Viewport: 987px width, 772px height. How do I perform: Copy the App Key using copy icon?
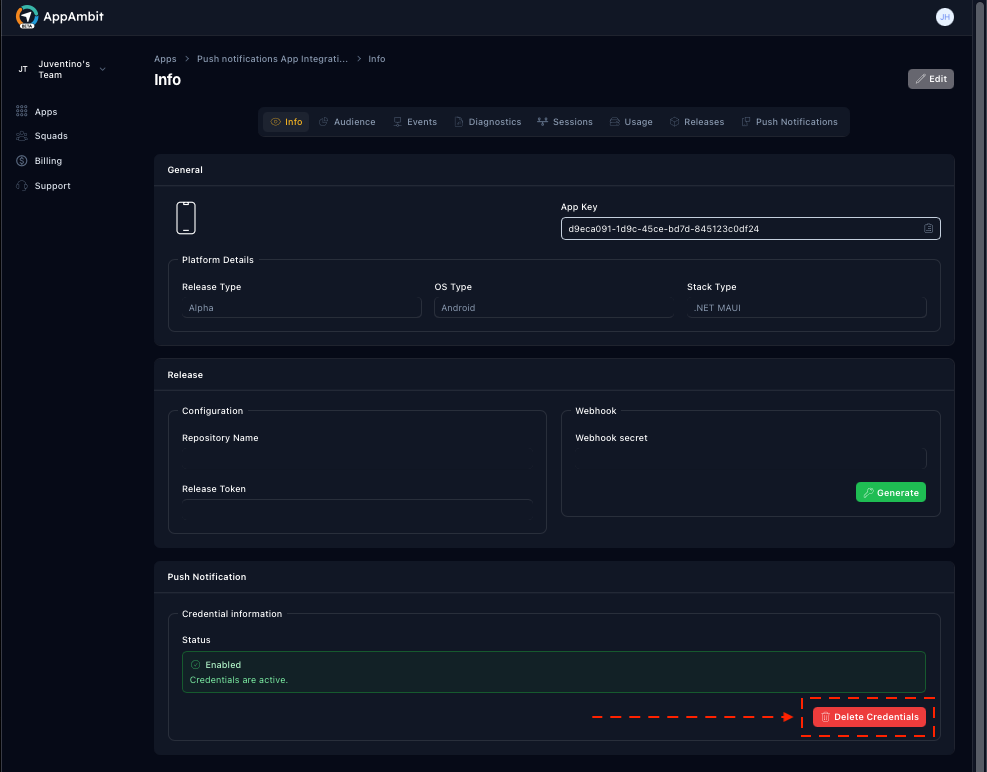click(928, 229)
